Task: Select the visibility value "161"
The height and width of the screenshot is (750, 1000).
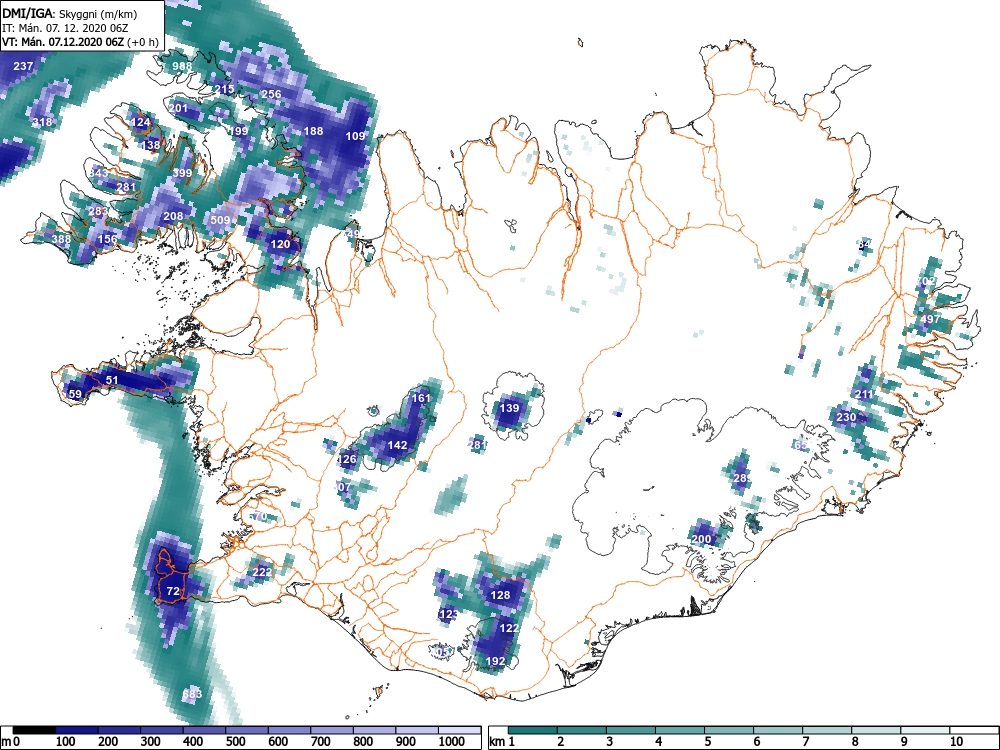Action: [x=421, y=398]
